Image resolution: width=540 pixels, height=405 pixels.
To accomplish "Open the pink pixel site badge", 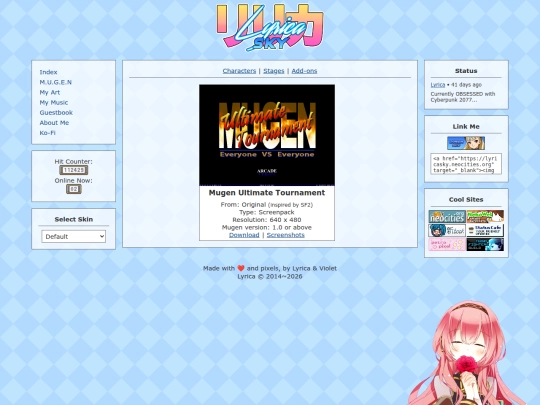I will pyautogui.click(x=447, y=245).
